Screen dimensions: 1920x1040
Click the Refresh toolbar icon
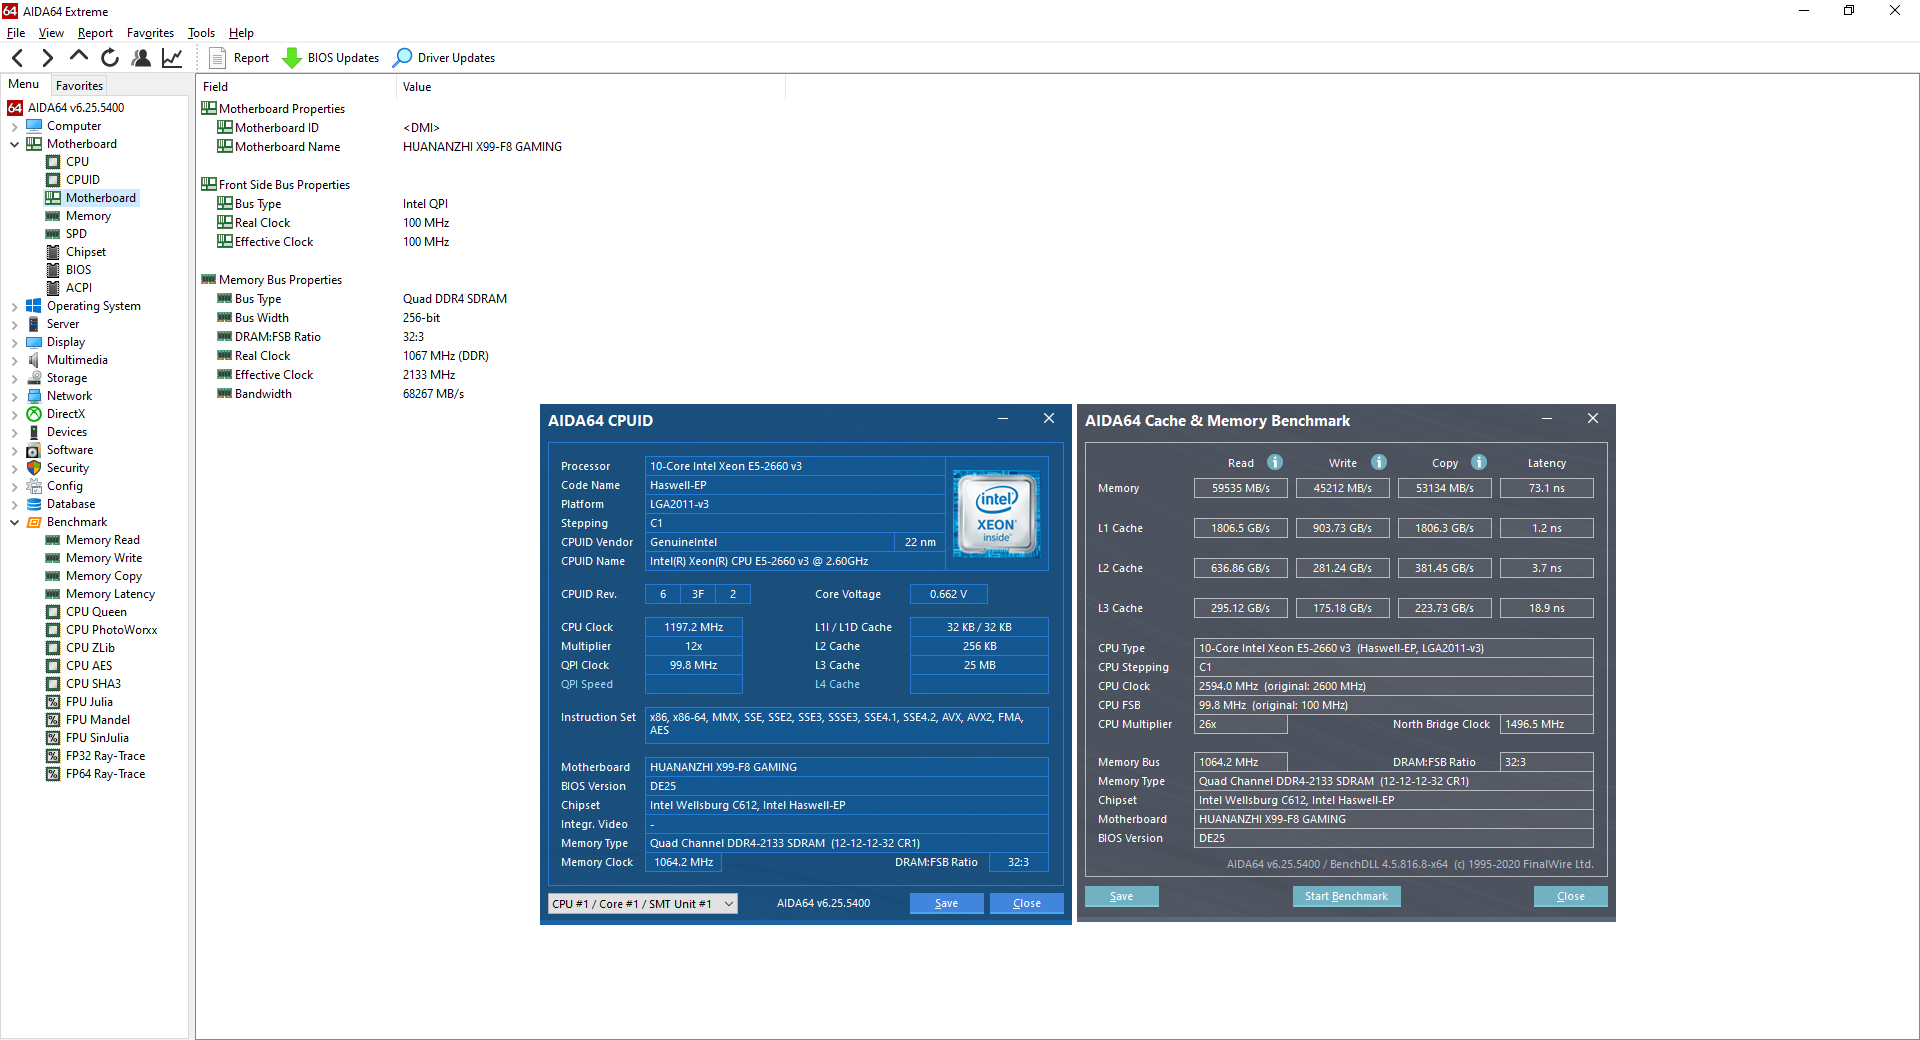110,58
